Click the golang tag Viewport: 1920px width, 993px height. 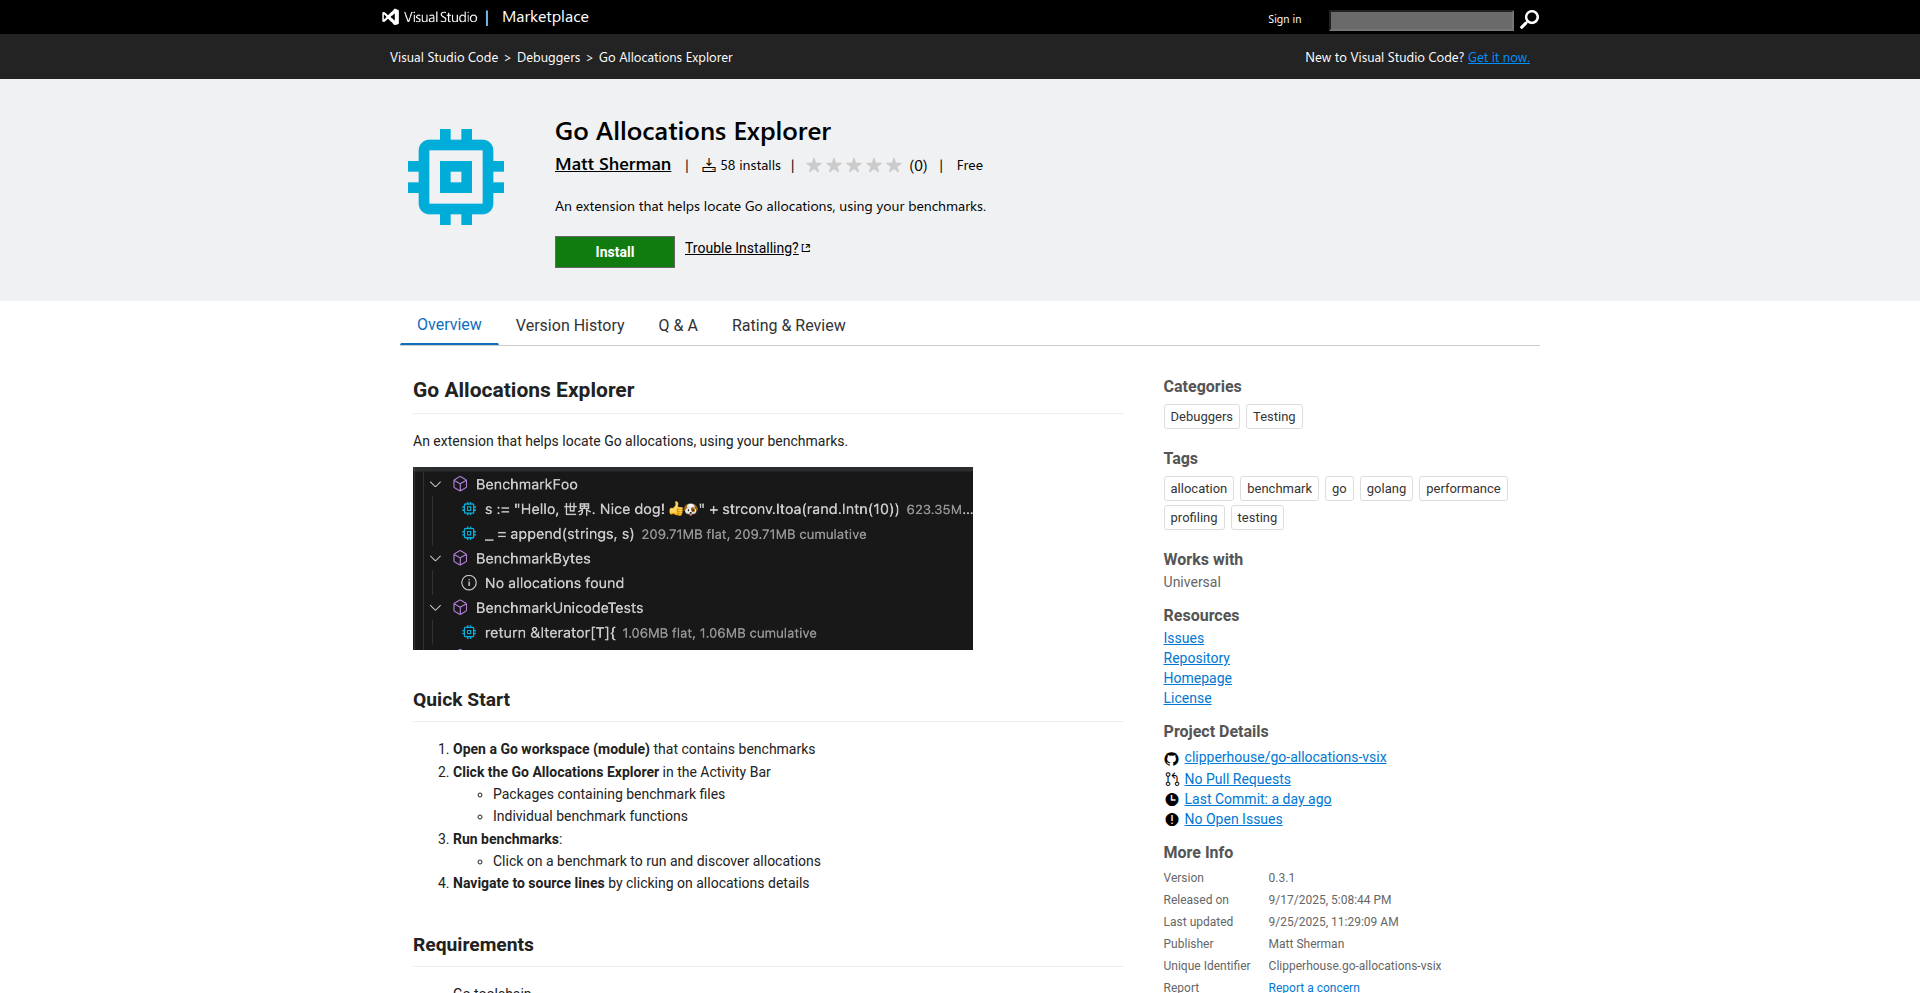click(x=1386, y=489)
